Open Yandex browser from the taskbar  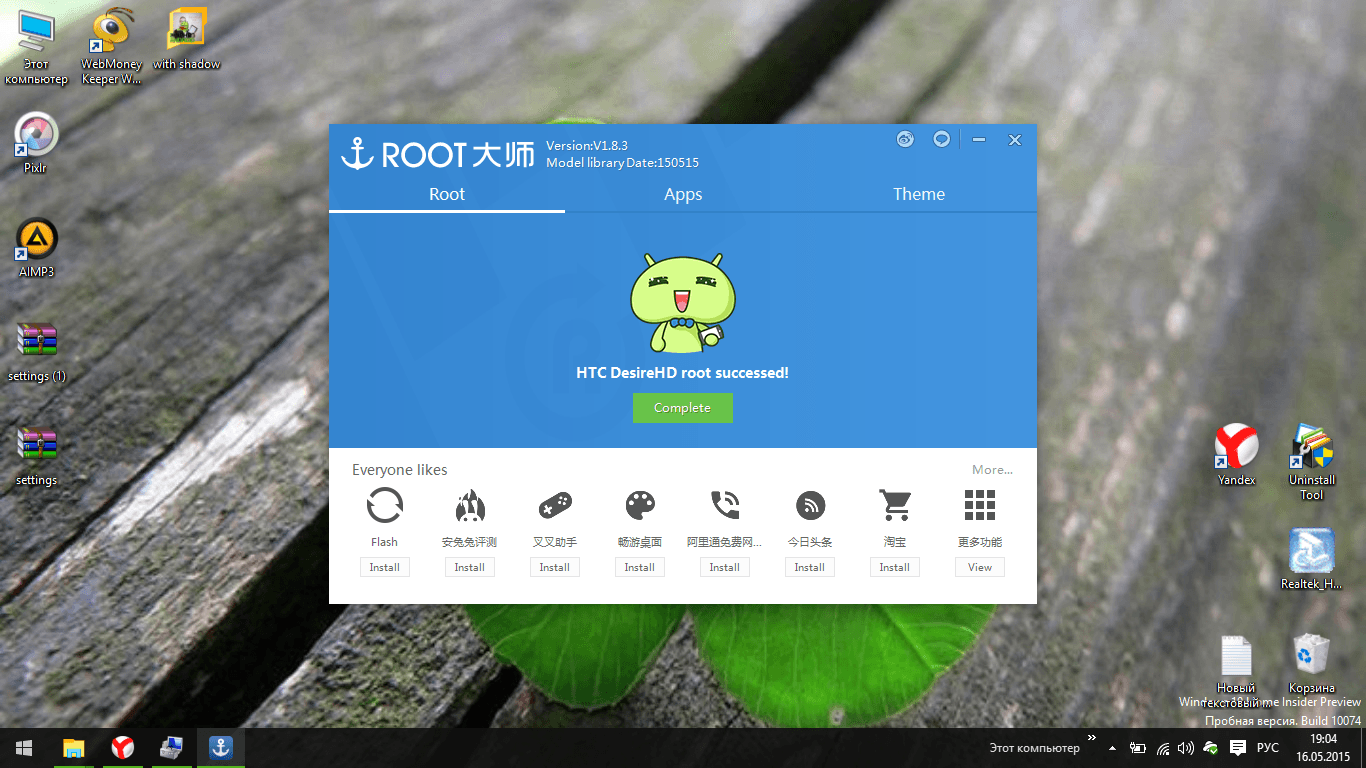122,748
